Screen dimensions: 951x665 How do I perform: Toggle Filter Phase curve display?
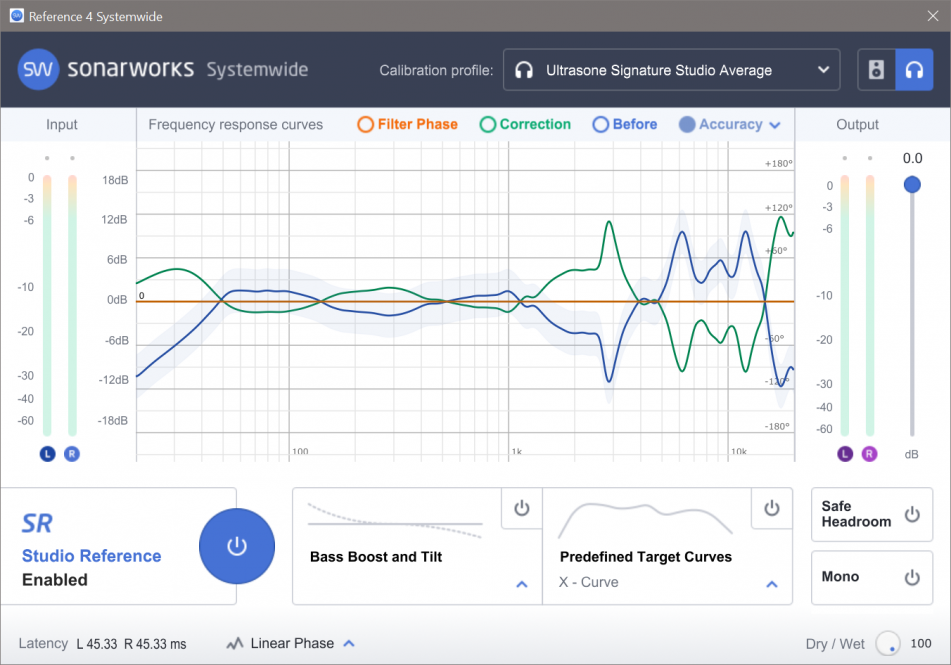(x=408, y=124)
